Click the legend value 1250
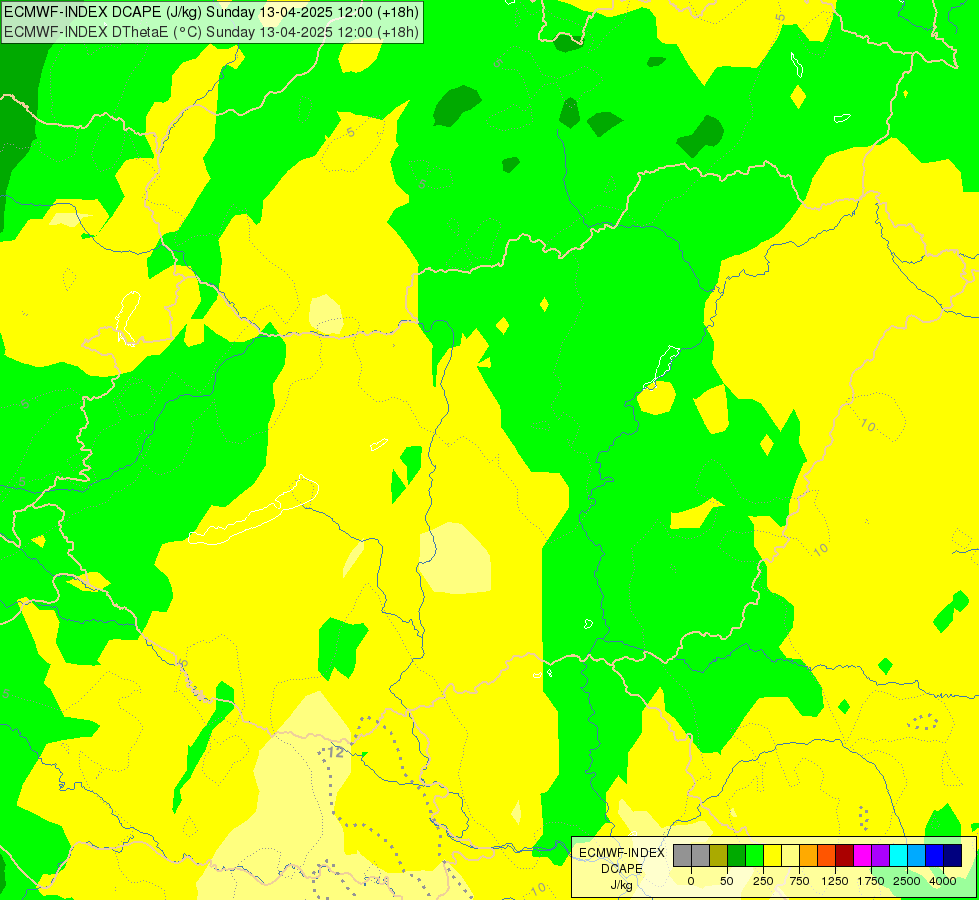 pos(835,881)
